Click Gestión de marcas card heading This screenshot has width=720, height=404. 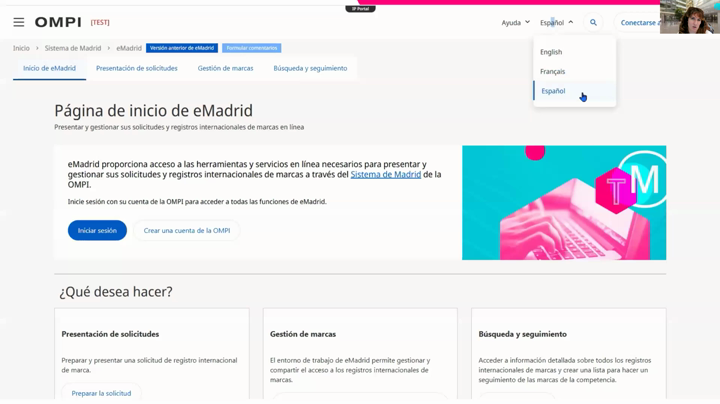point(303,334)
